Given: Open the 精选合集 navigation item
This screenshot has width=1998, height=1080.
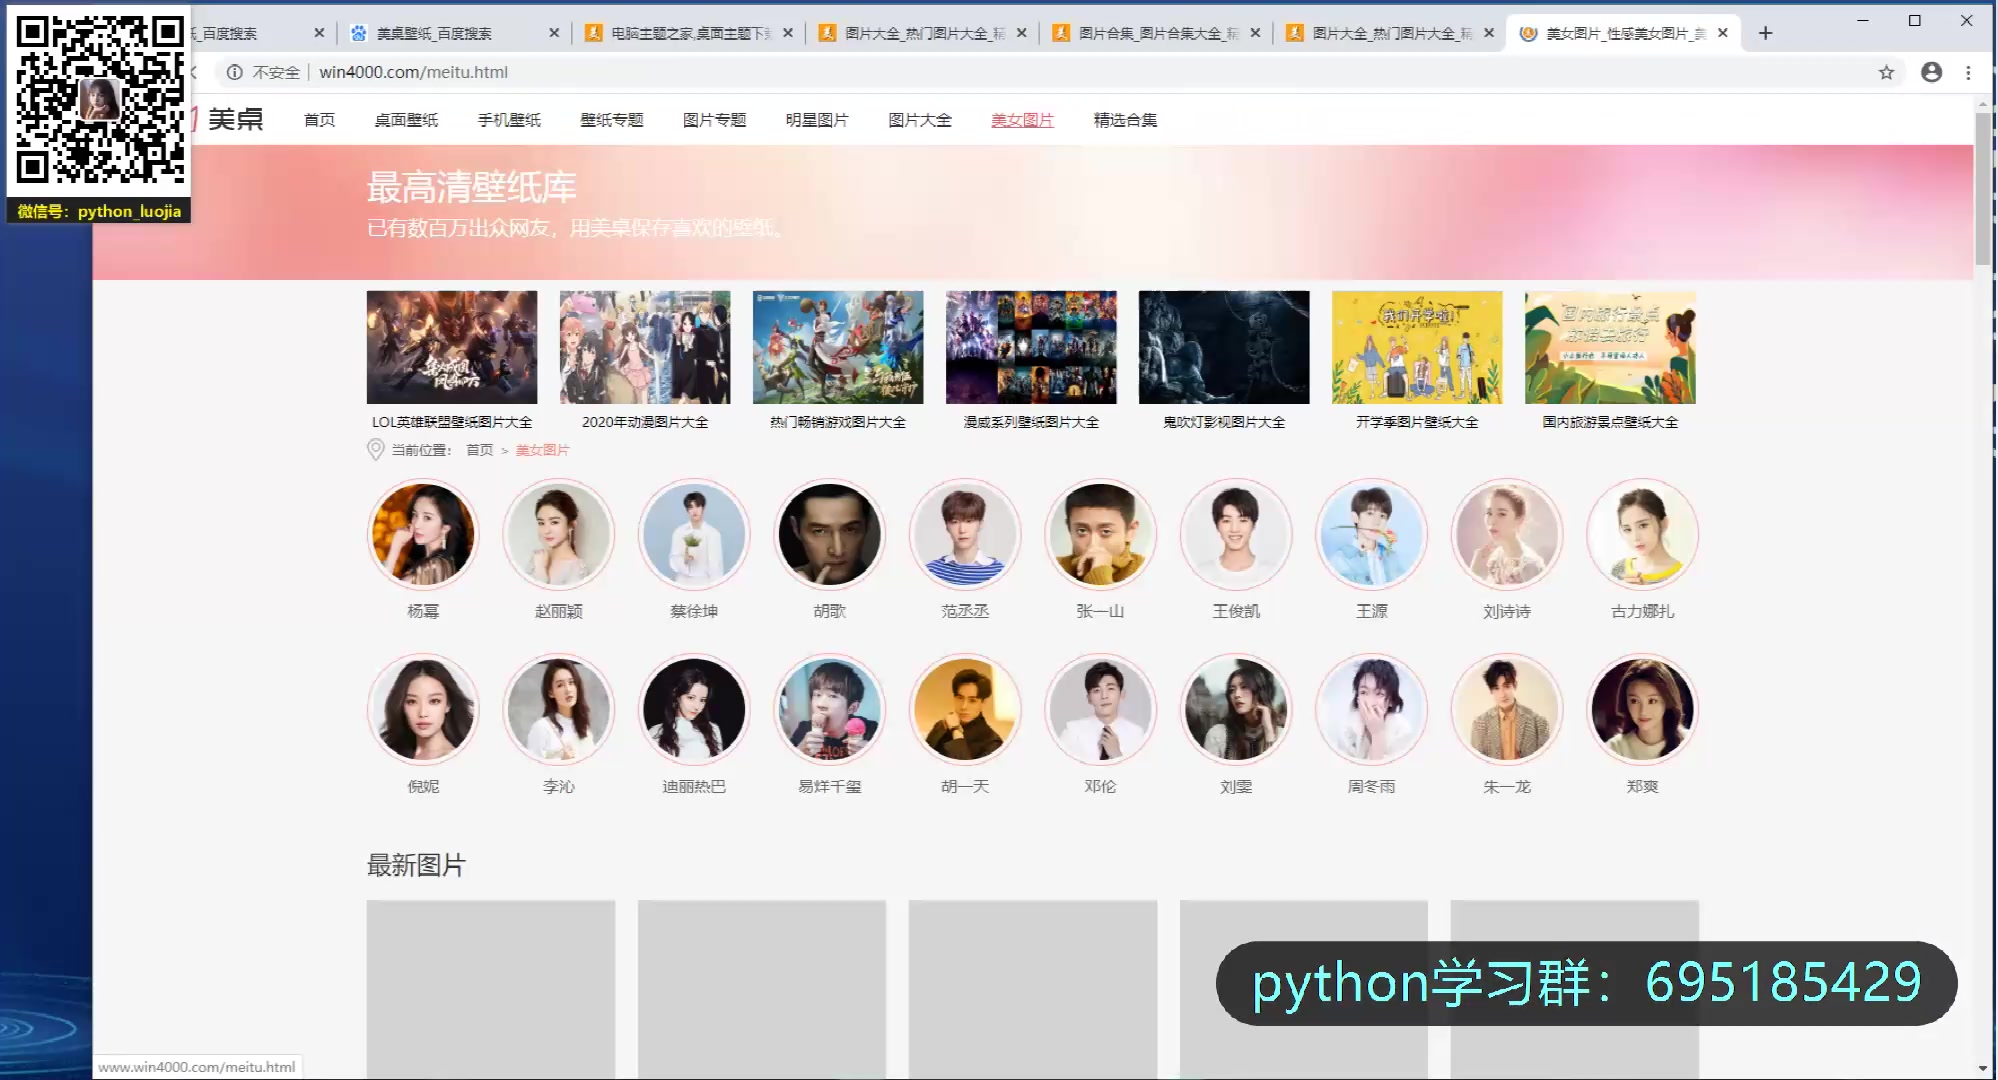Looking at the screenshot, I should point(1123,119).
